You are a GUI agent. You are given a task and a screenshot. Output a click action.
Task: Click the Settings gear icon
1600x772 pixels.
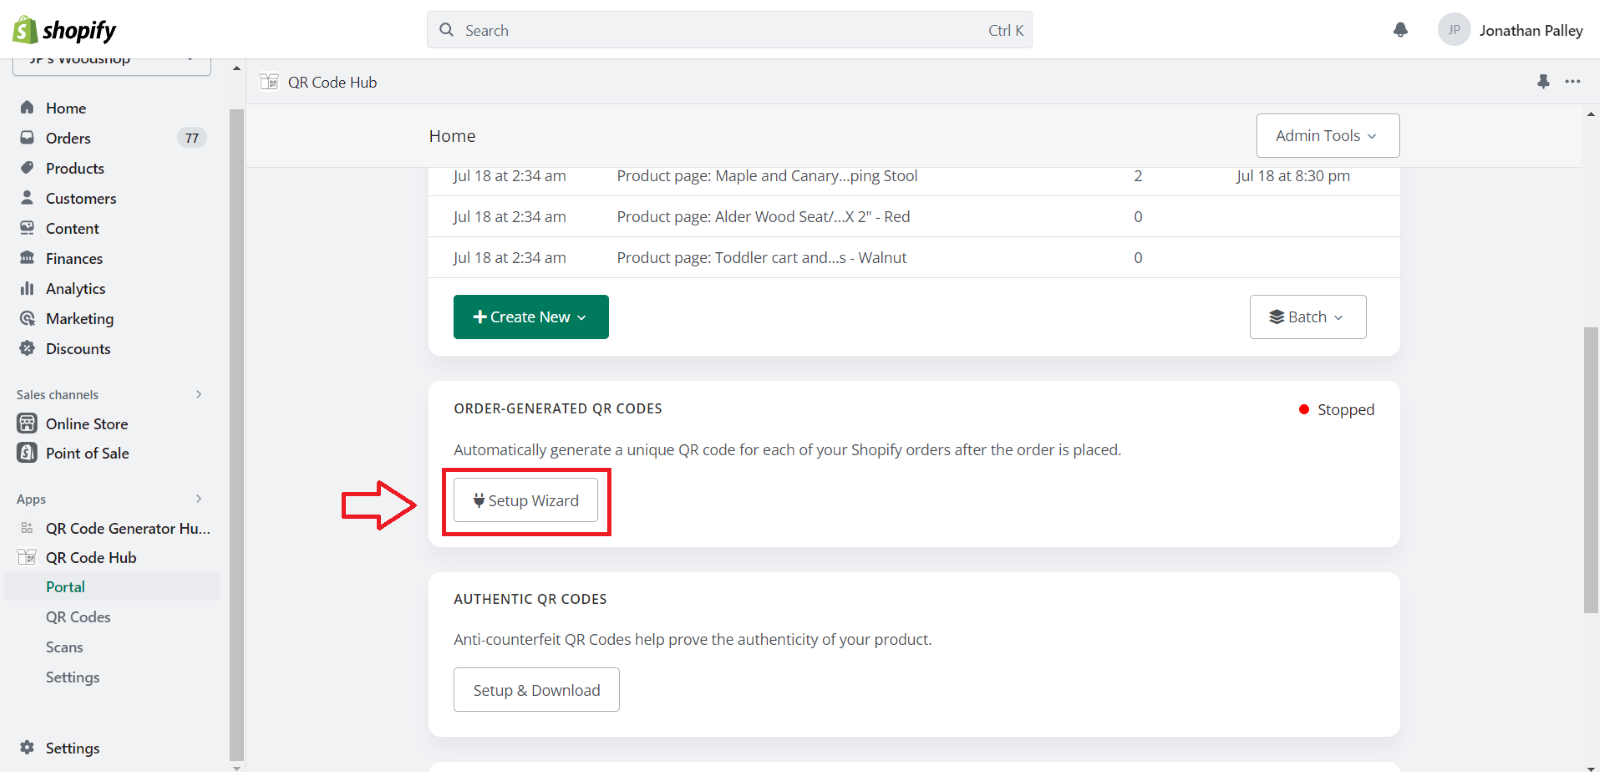[27, 747]
